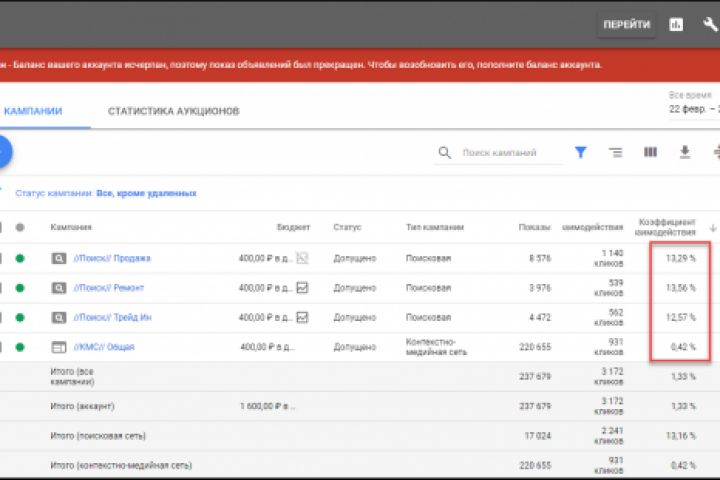This screenshot has height=480, width=720.
Task: Toggle green status dot for Продажа campaign
Action: click(x=19, y=258)
